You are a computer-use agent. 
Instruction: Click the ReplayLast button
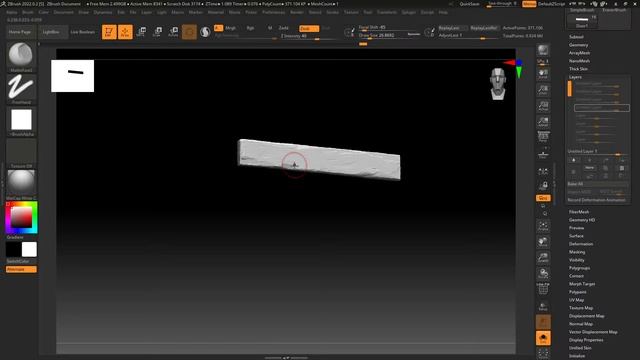[452, 28]
